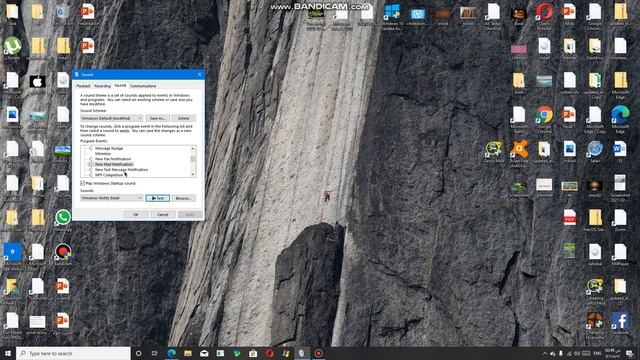Click the Delete scheme button

[x=184, y=118]
